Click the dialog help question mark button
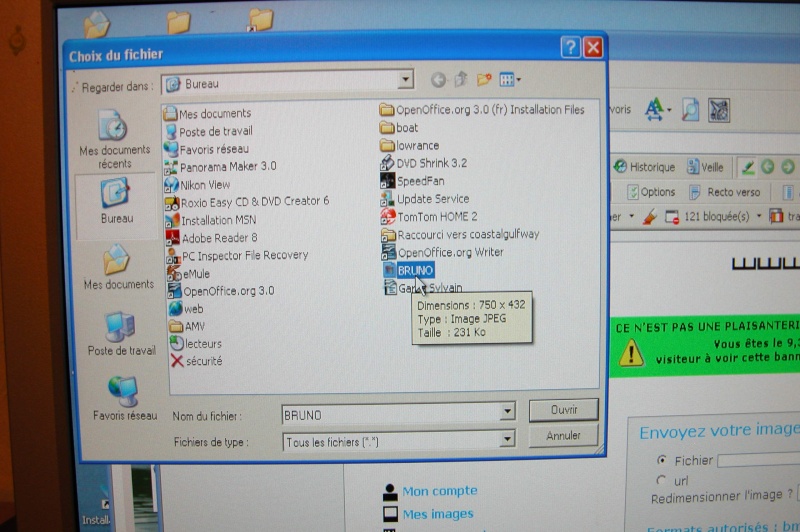The image size is (800, 532). tap(570, 47)
